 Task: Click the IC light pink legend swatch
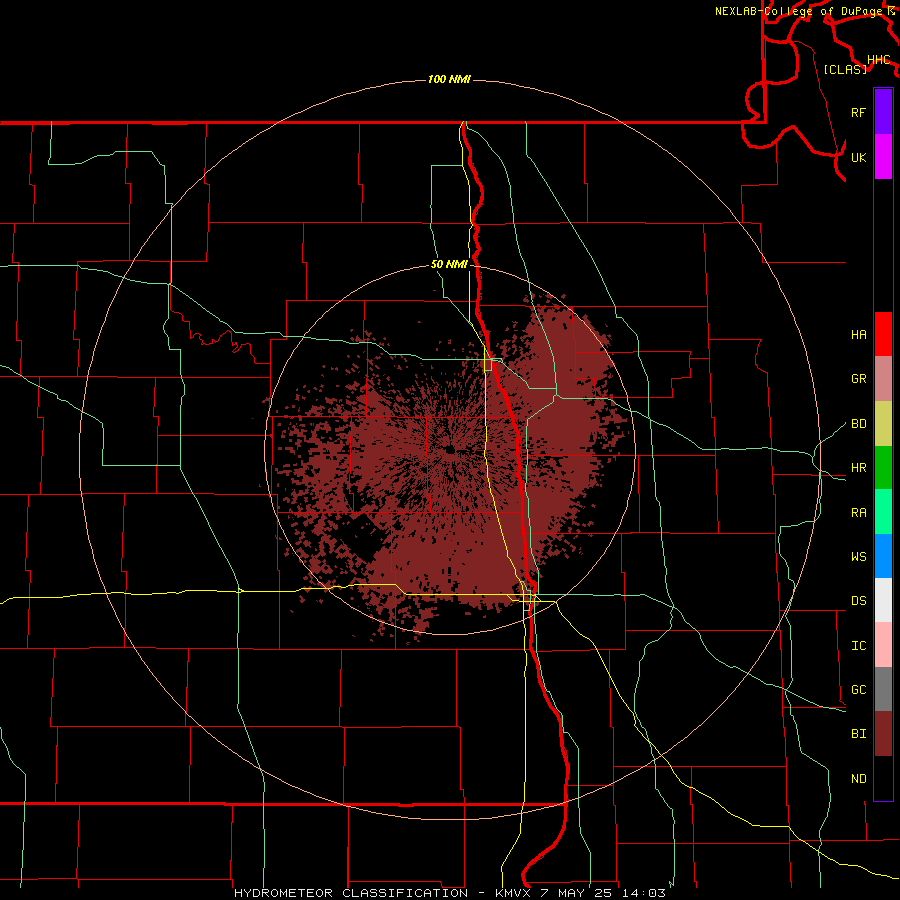pyautogui.click(x=883, y=645)
